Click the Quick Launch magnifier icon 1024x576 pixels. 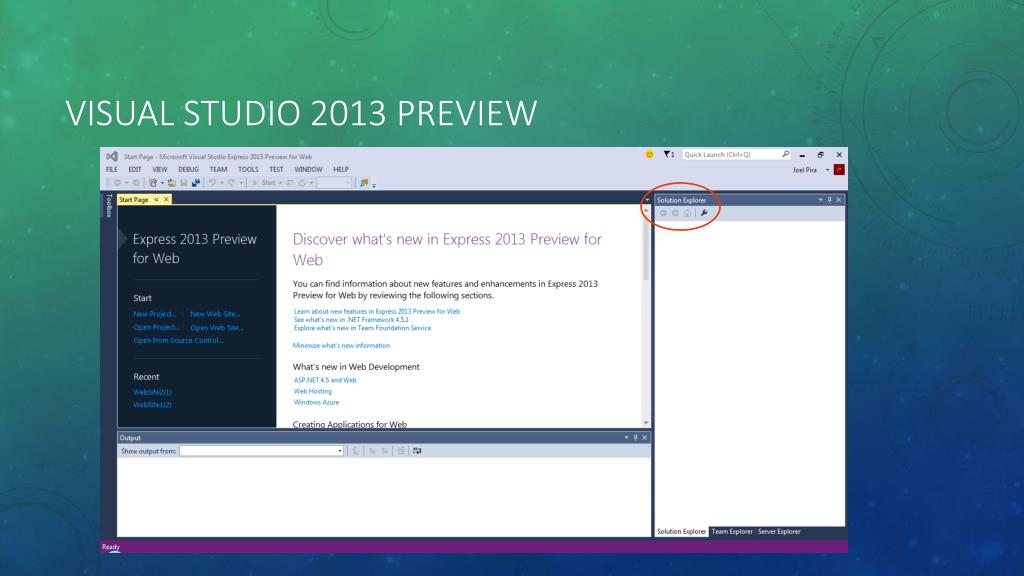click(786, 154)
